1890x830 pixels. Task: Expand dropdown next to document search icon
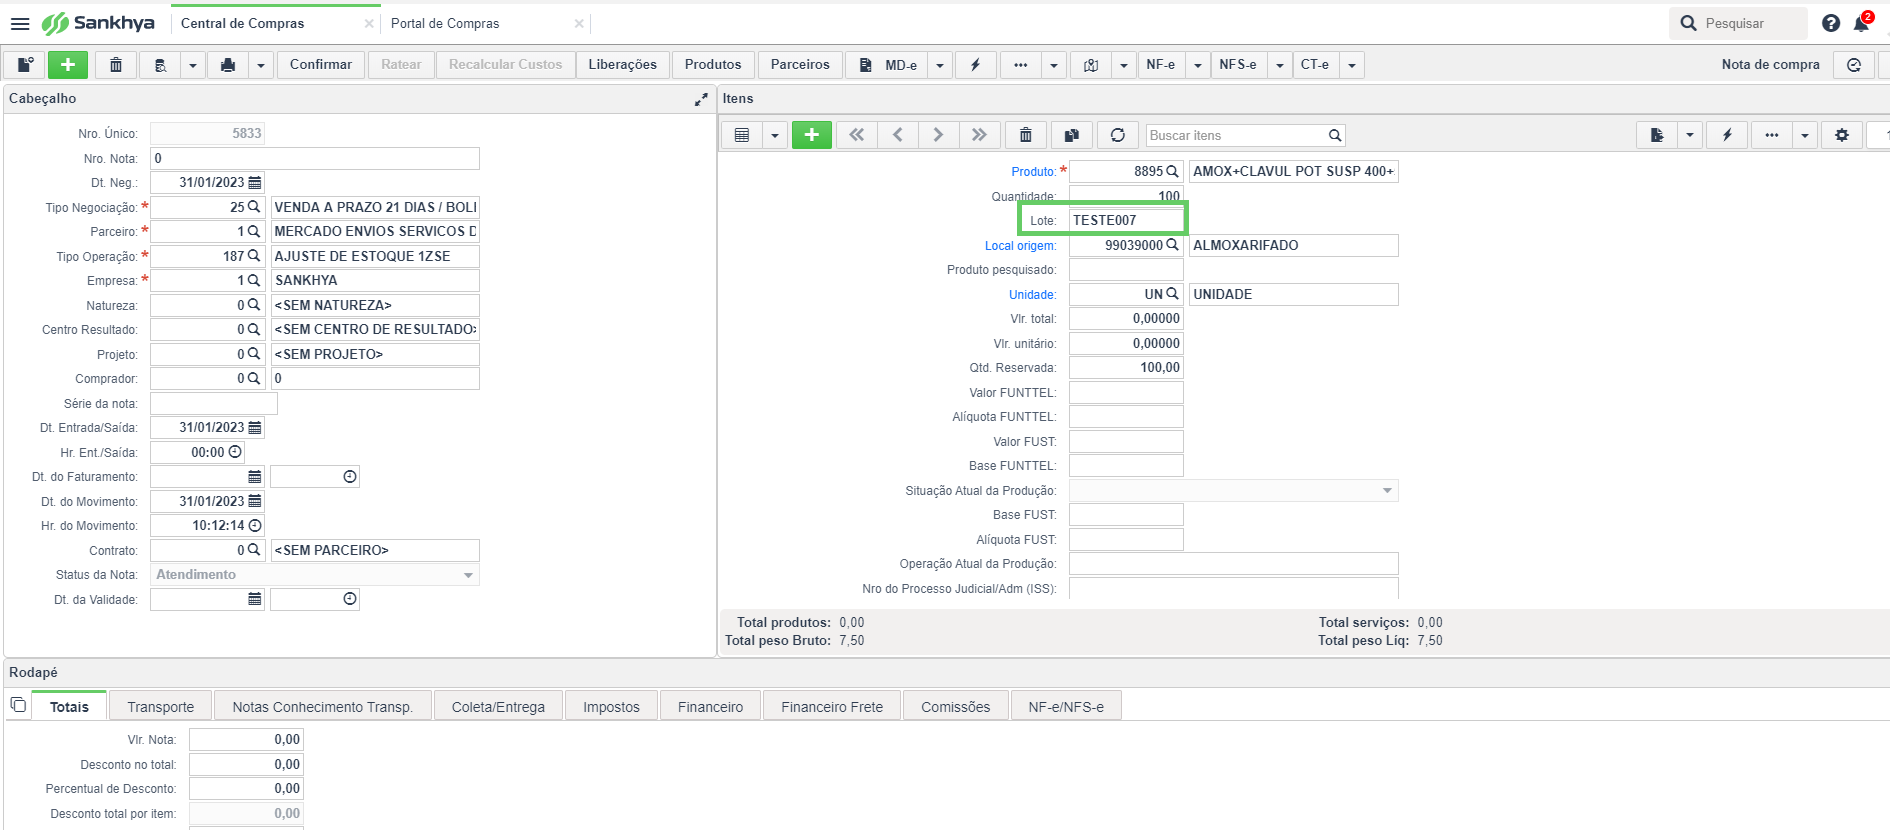[193, 64]
